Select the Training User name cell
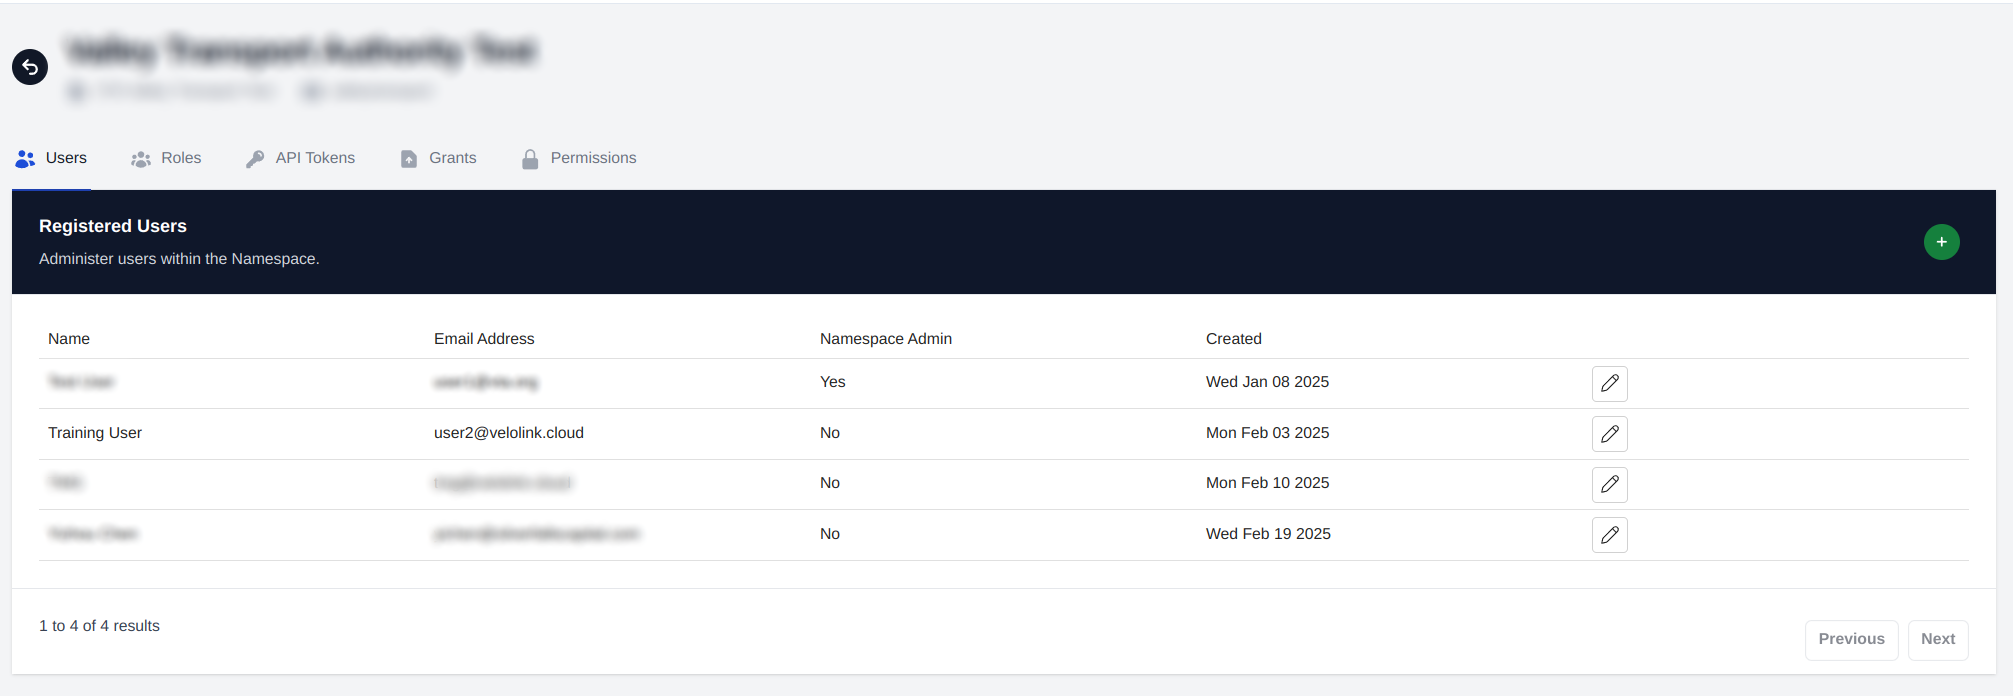The image size is (2013, 696). click(95, 433)
